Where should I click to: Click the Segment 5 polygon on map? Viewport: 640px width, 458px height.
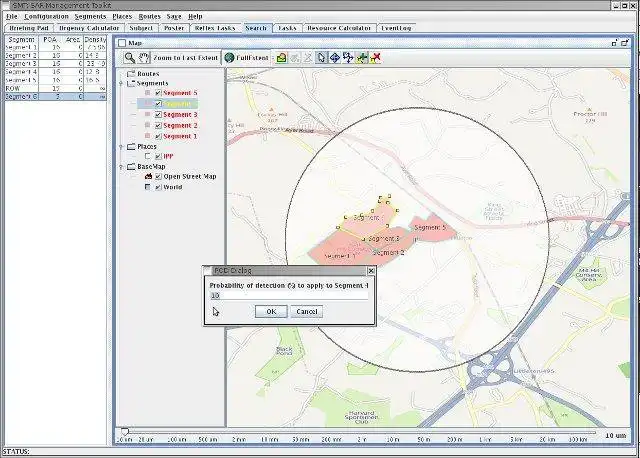click(x=432, y=227)
